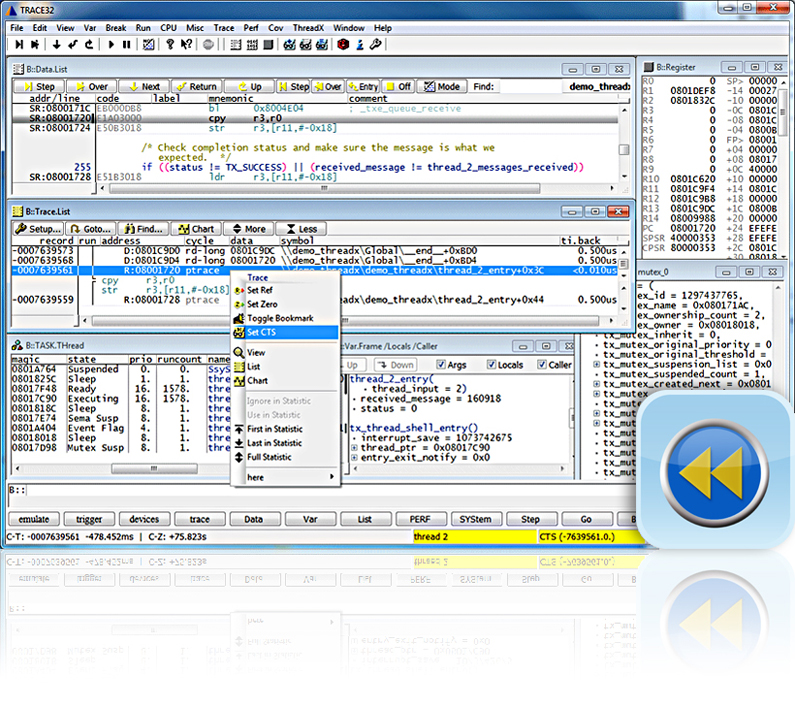Viewport: 795px width, 707px height.
Task: Open the Perf menu
Action: (x=250, y=28)
